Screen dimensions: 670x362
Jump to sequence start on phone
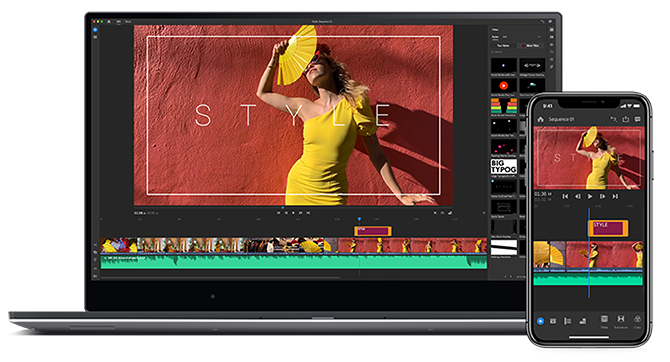[x=565, y=196]
